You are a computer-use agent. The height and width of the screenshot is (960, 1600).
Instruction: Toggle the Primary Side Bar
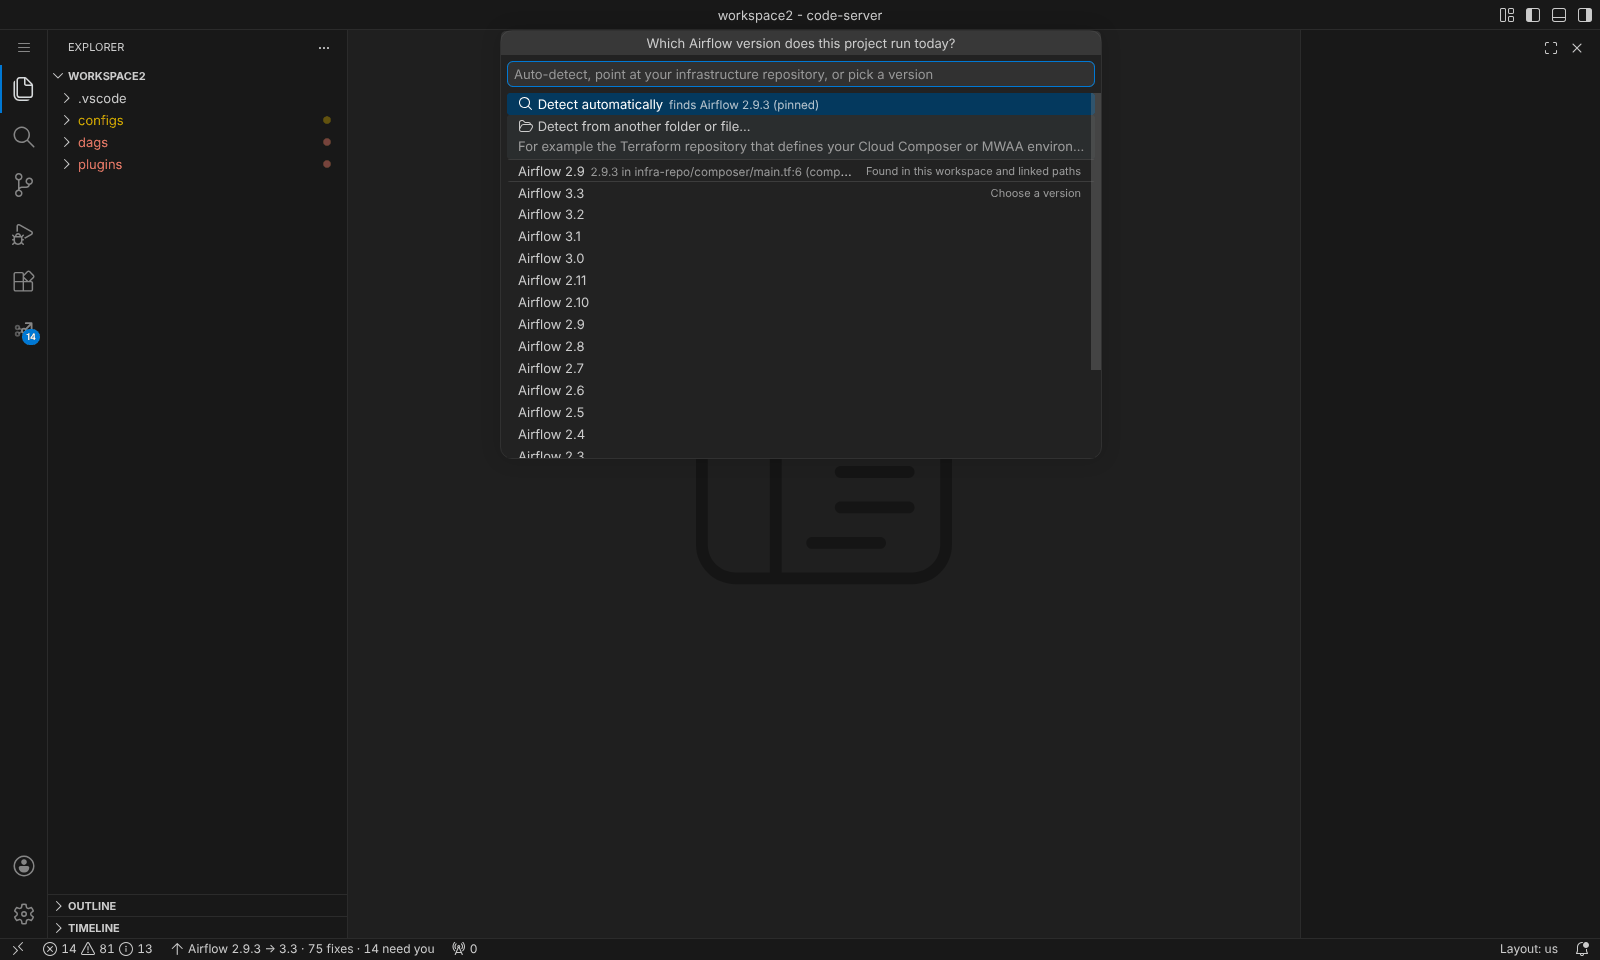pos(1533,15)
